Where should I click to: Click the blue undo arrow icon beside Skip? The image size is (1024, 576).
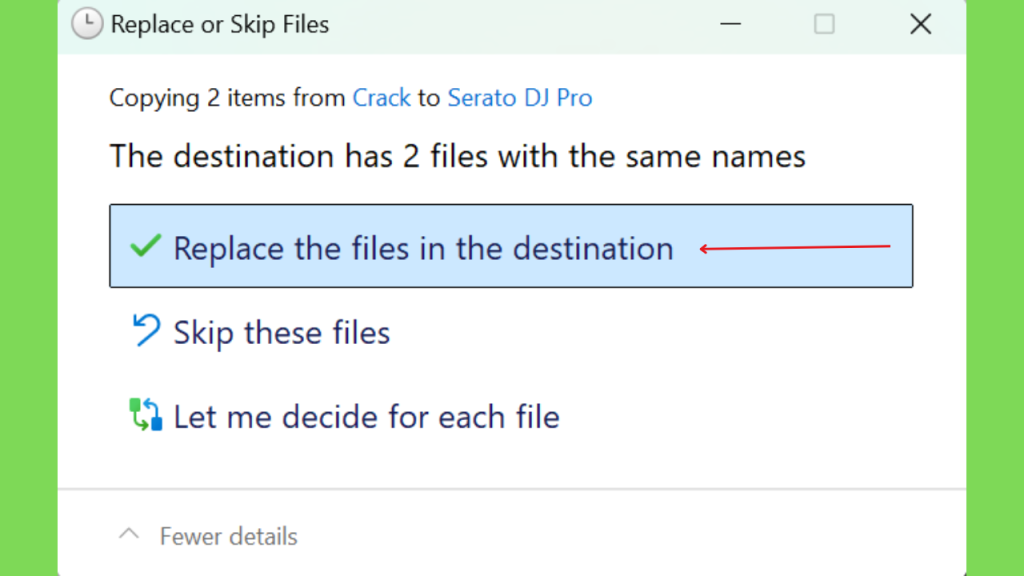146,330
